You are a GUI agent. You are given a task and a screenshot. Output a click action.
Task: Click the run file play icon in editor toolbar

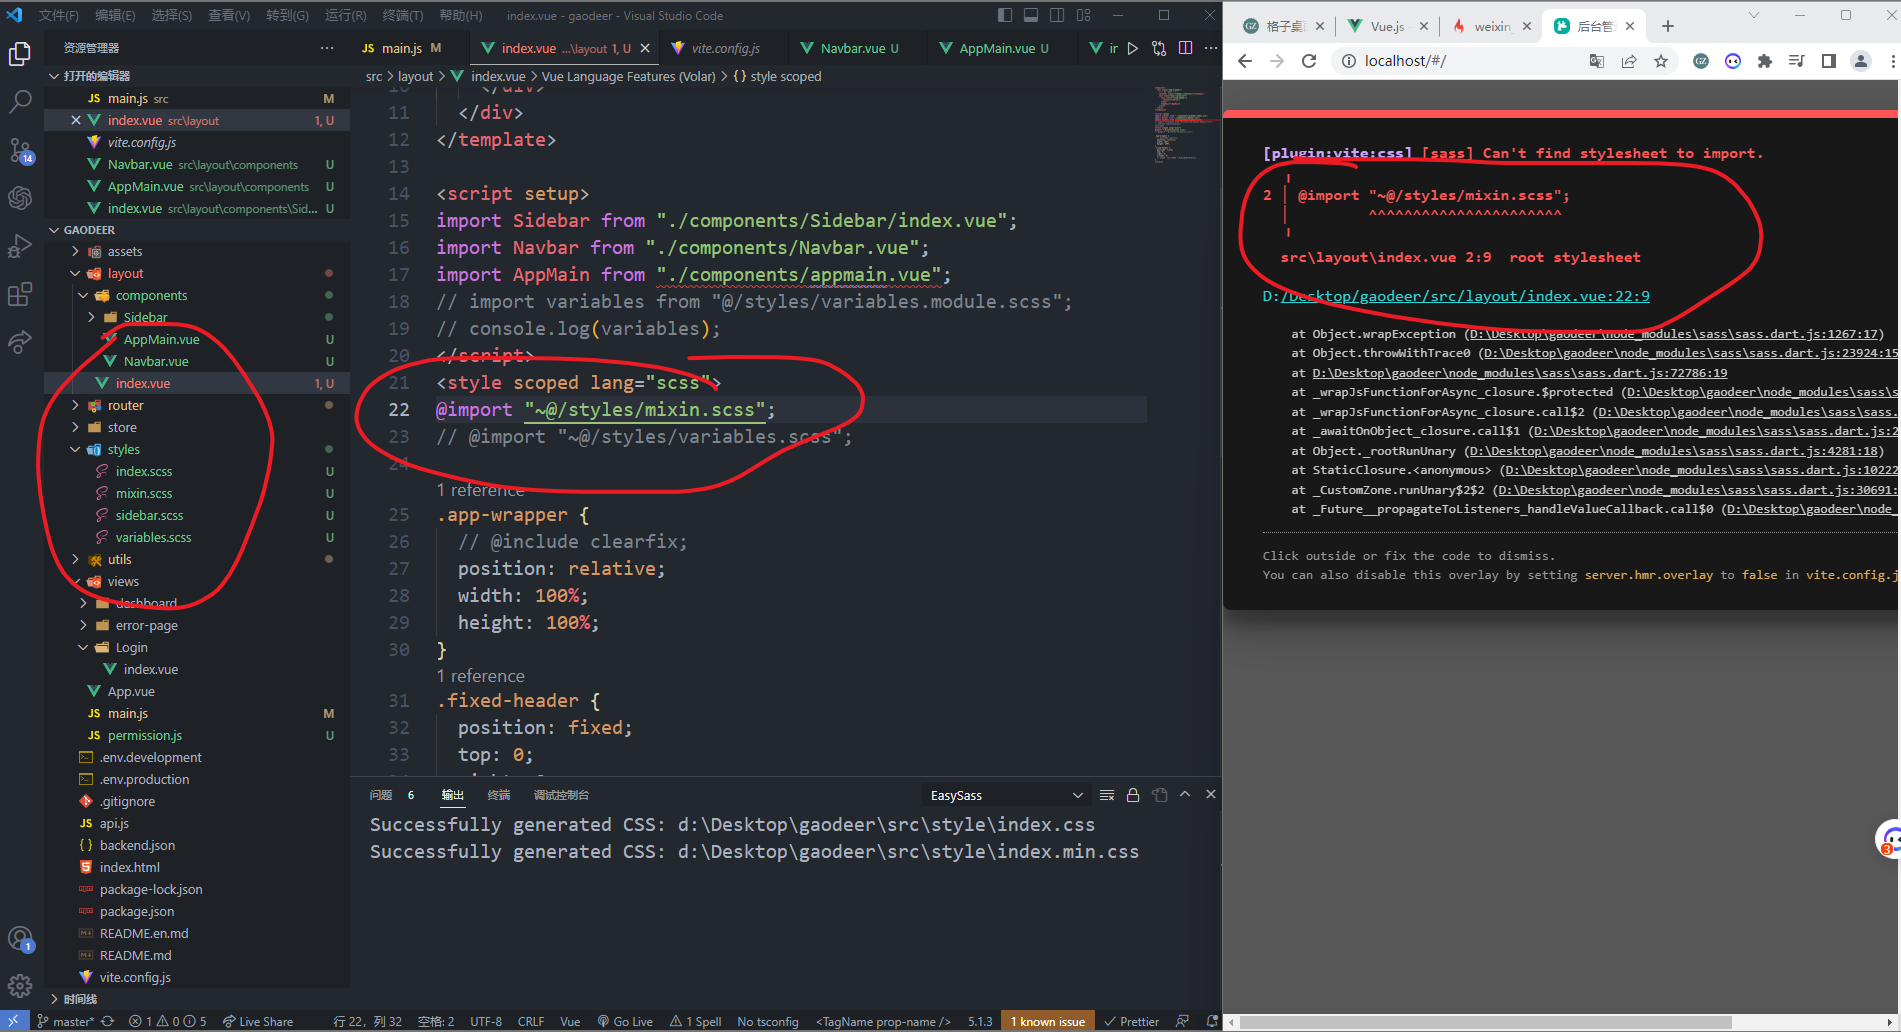click(x=1132, y=48)
